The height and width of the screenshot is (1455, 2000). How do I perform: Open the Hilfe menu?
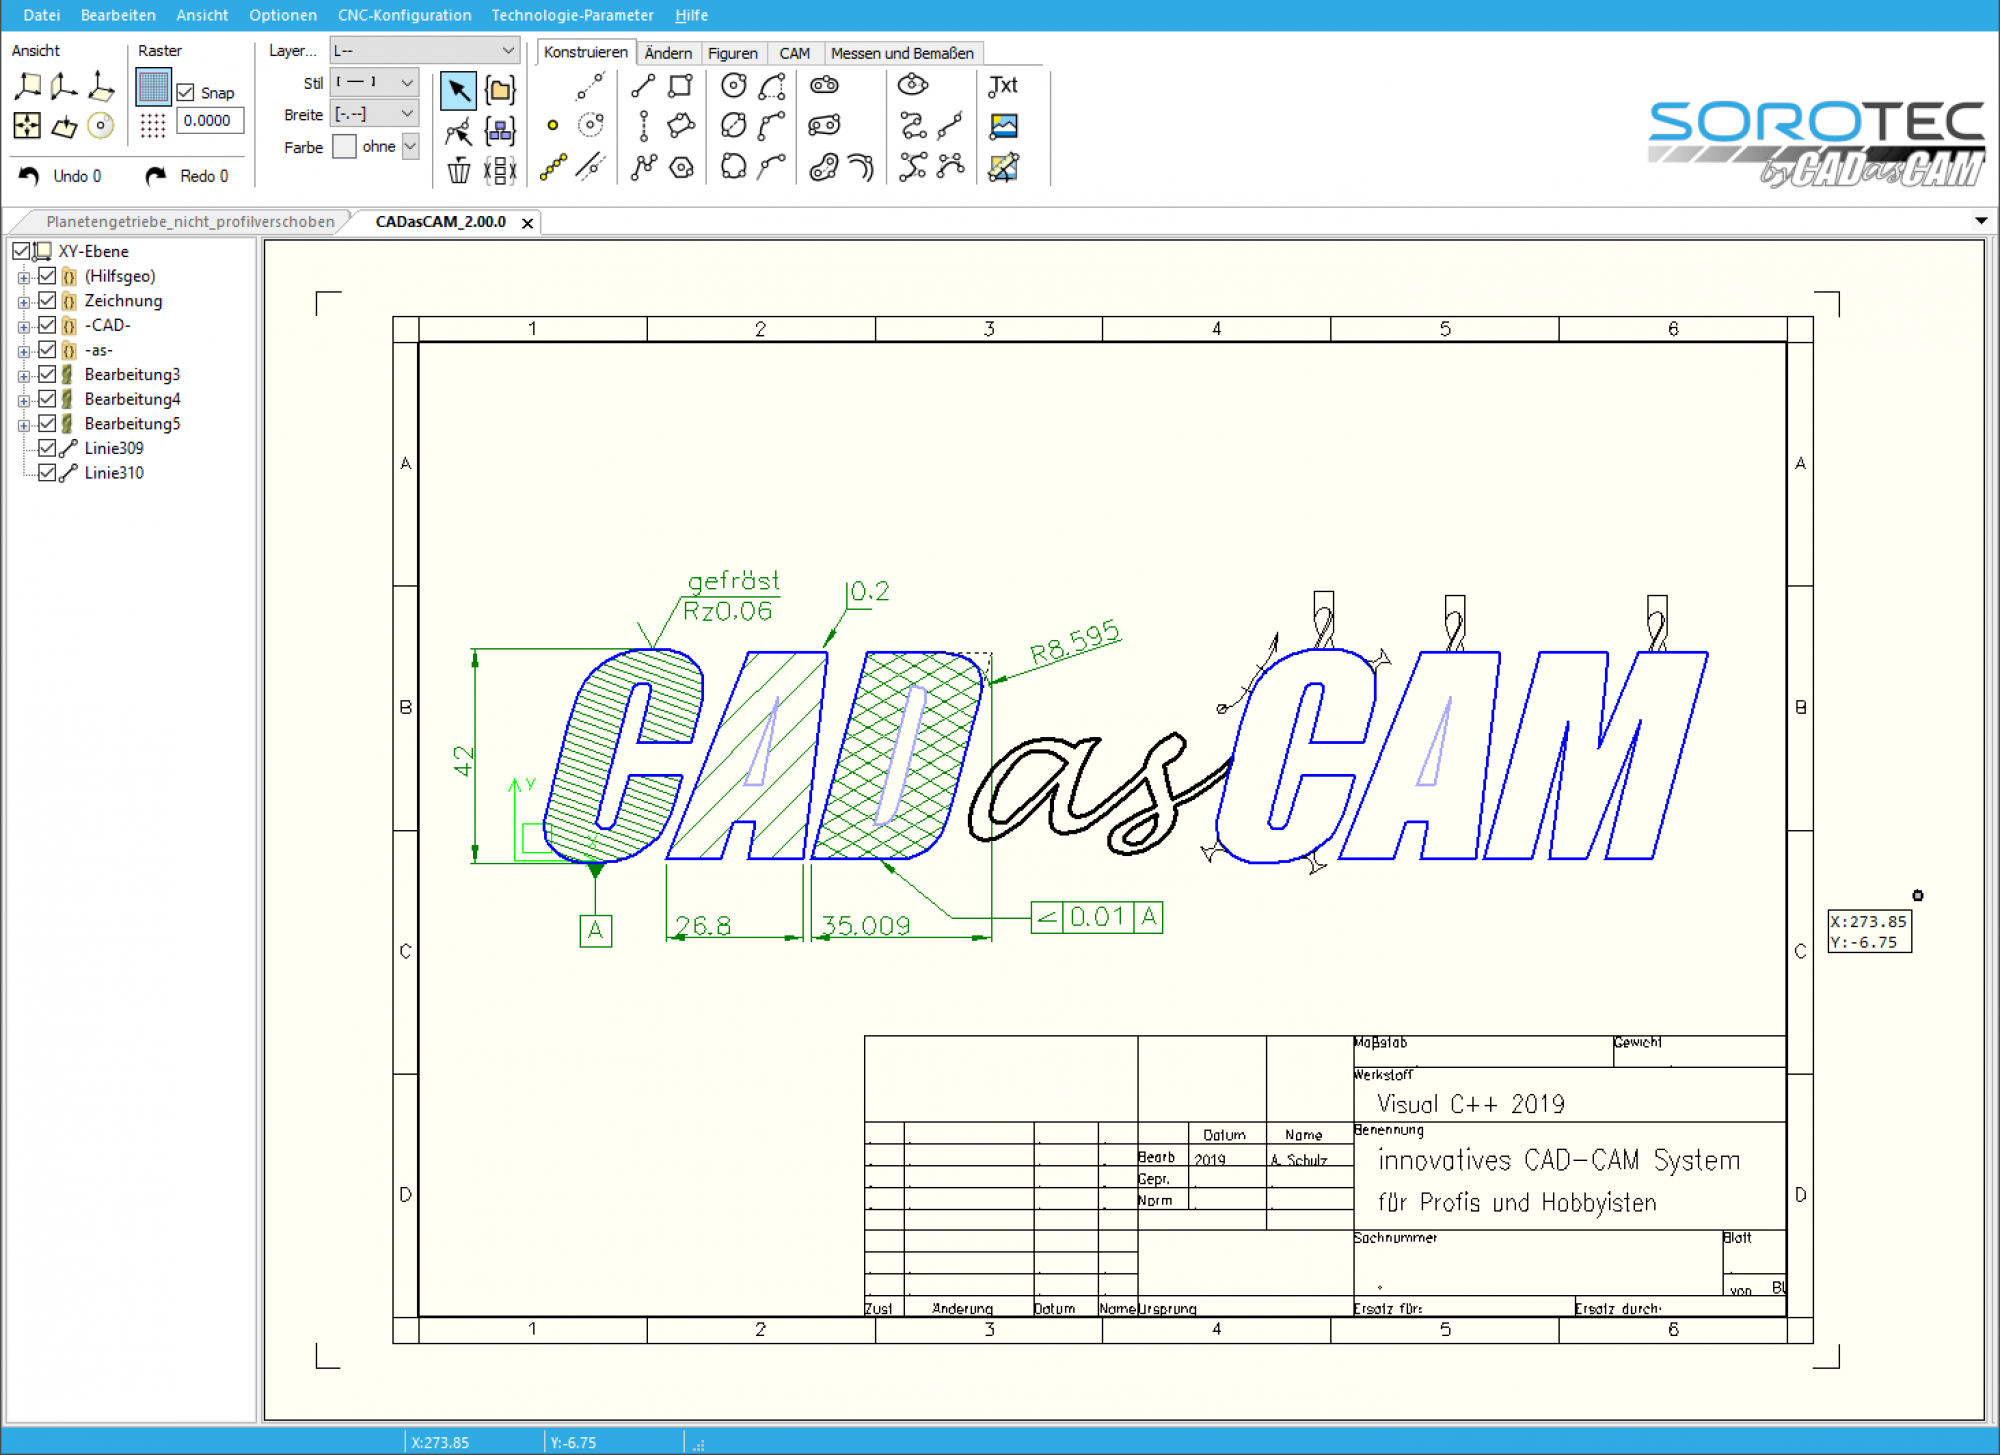(691, 15)
